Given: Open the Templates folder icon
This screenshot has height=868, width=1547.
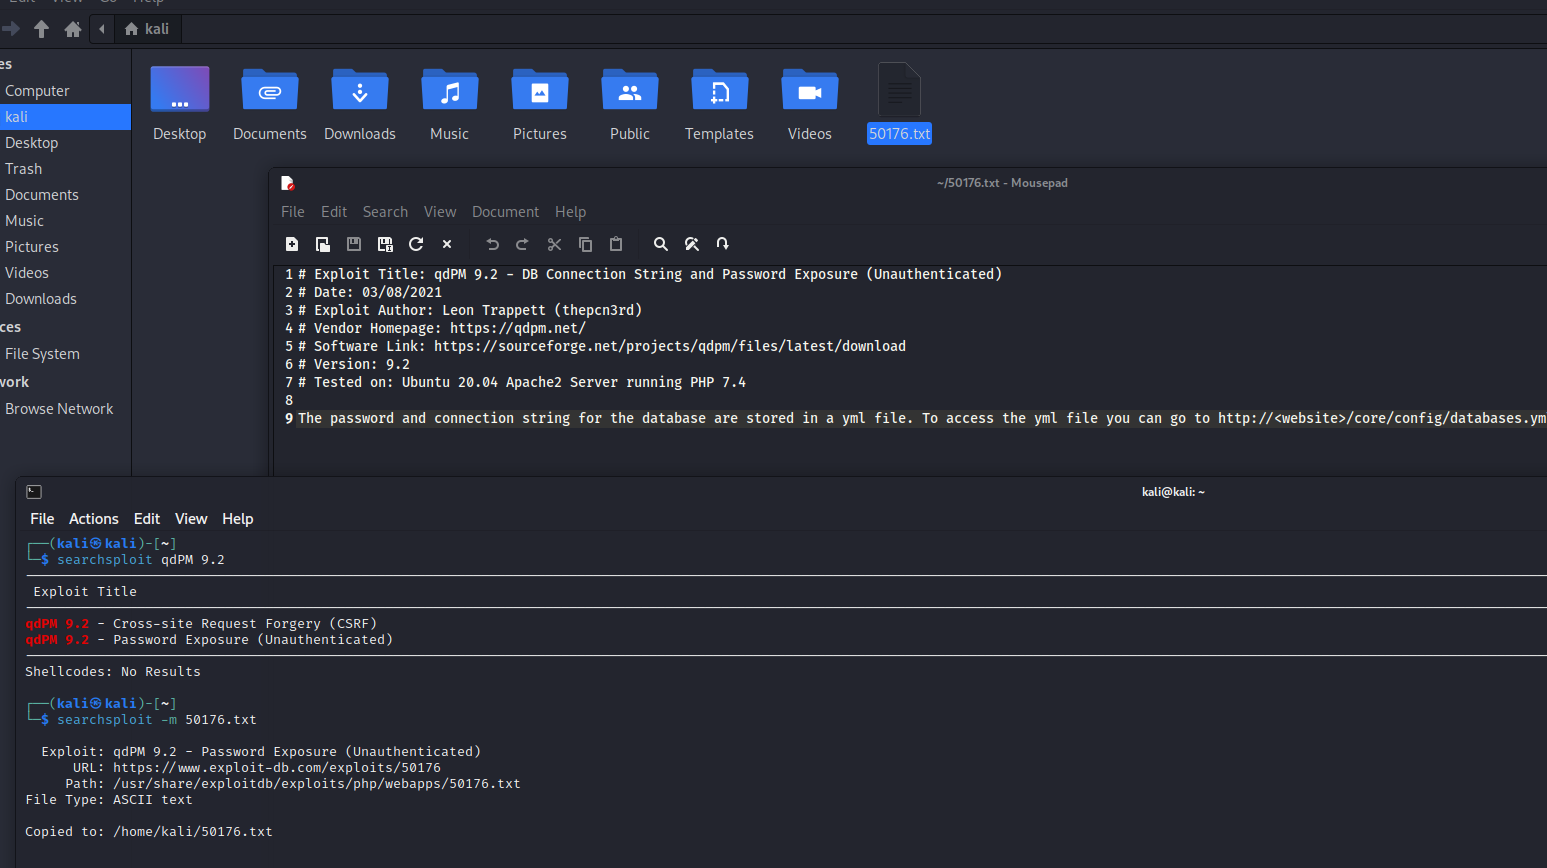Looking at the screenshot, I should (x=720, y=90).
